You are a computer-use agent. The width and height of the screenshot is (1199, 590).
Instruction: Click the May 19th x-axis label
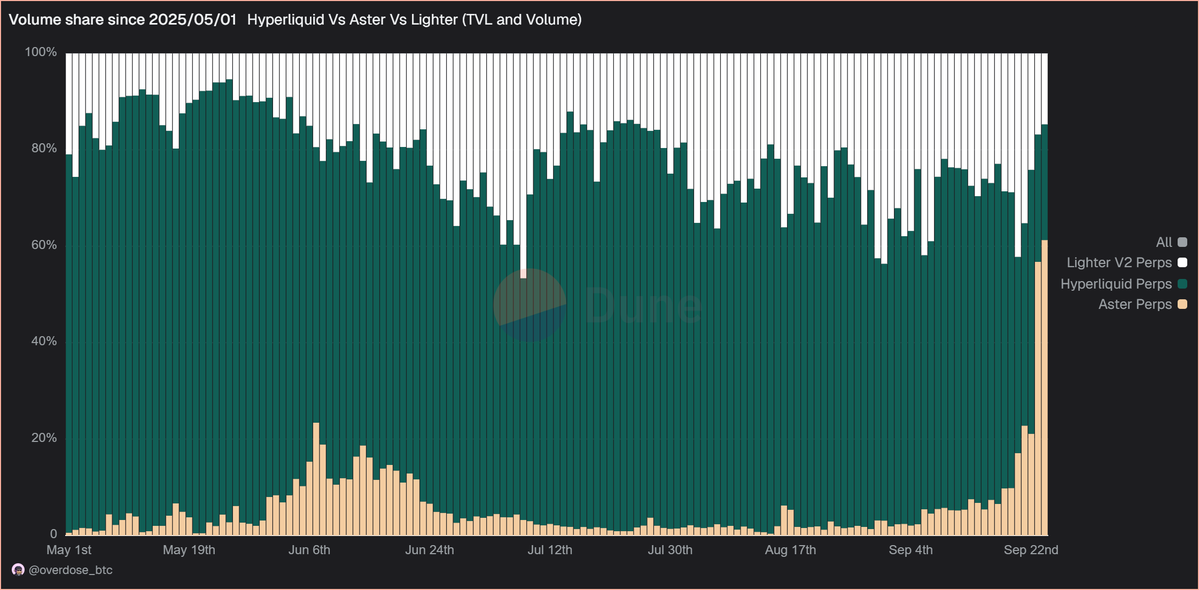[190, 550]
